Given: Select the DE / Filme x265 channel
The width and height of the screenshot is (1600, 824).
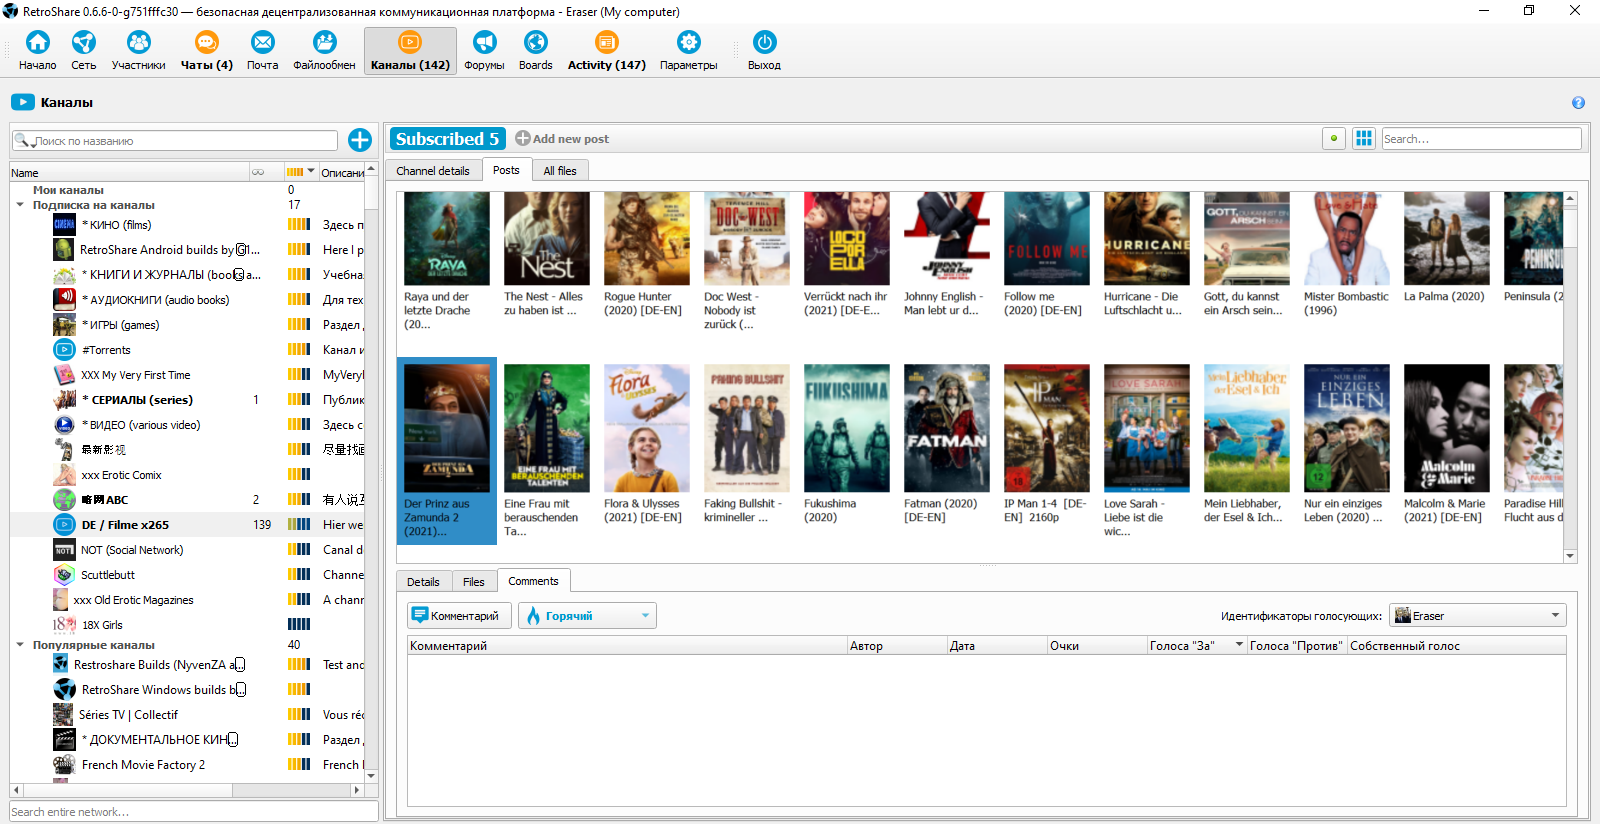Looking at the screenshot, I should 187,525.
